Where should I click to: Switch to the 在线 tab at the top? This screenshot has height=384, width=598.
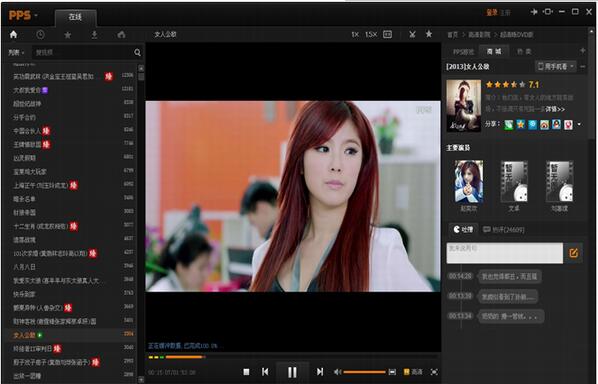pyautogui.click(x=75, y=17)
